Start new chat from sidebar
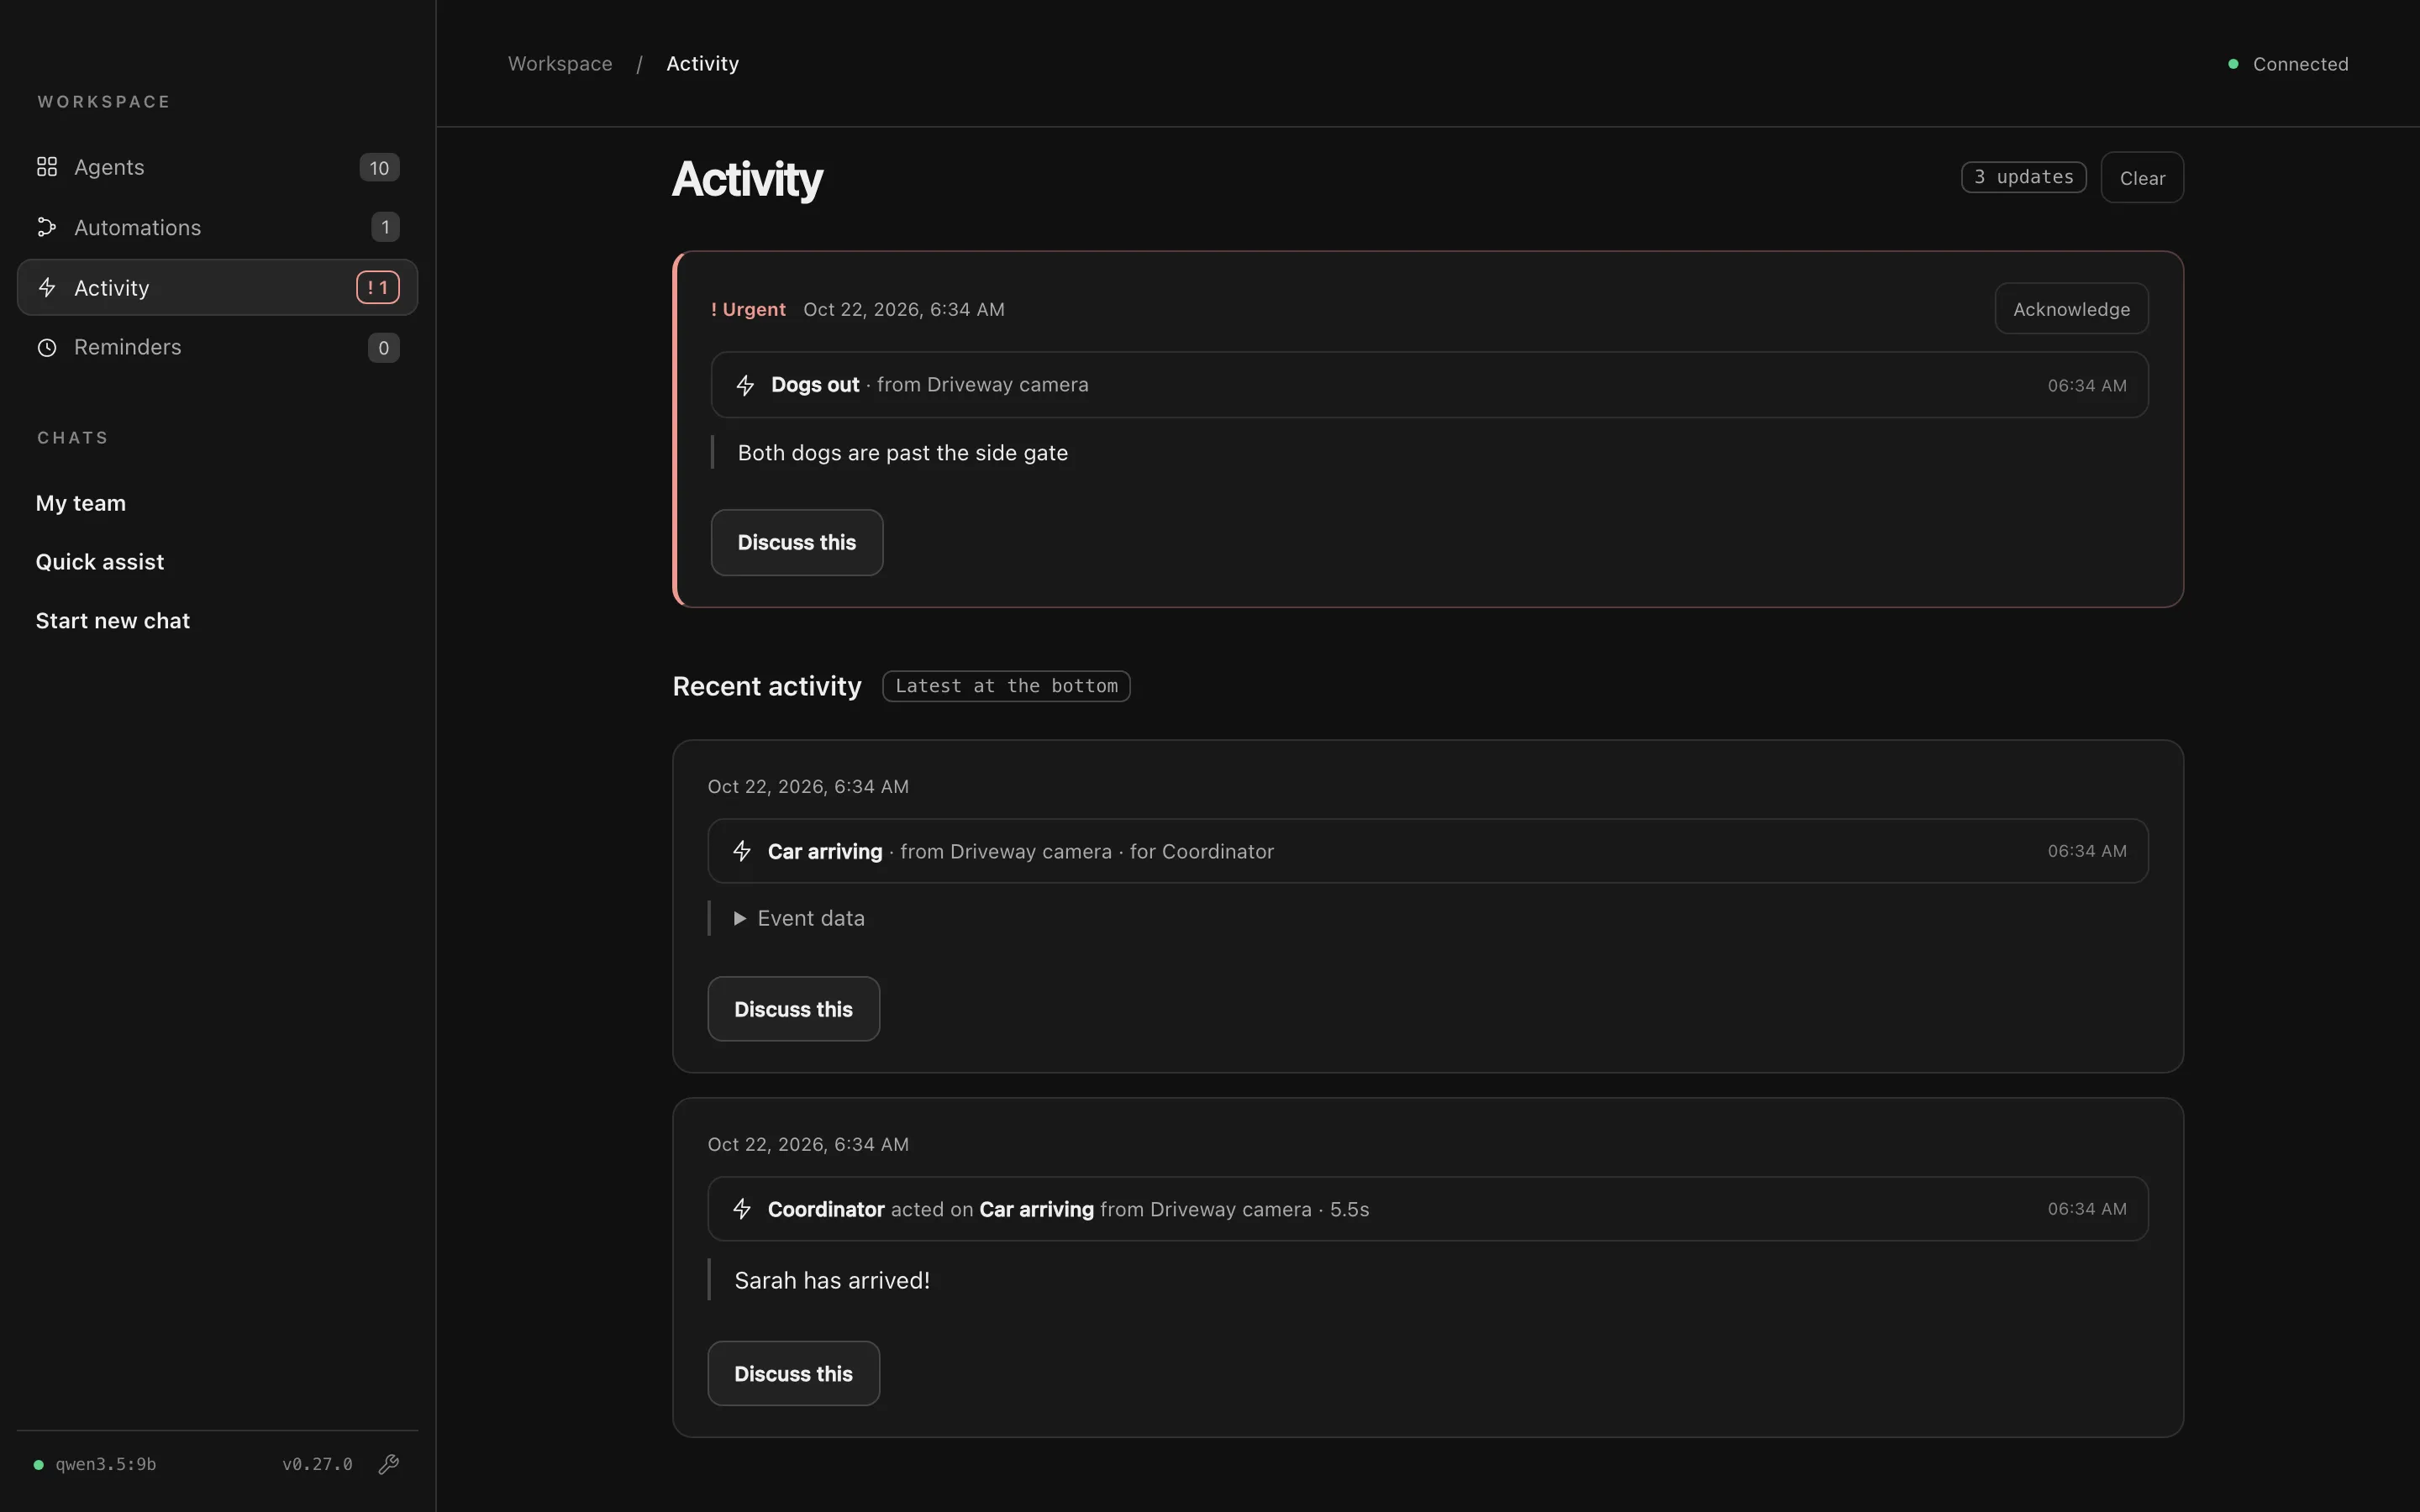This screenshot has width=2420, height=1512. pyautogui.click(x=113, y=621)
